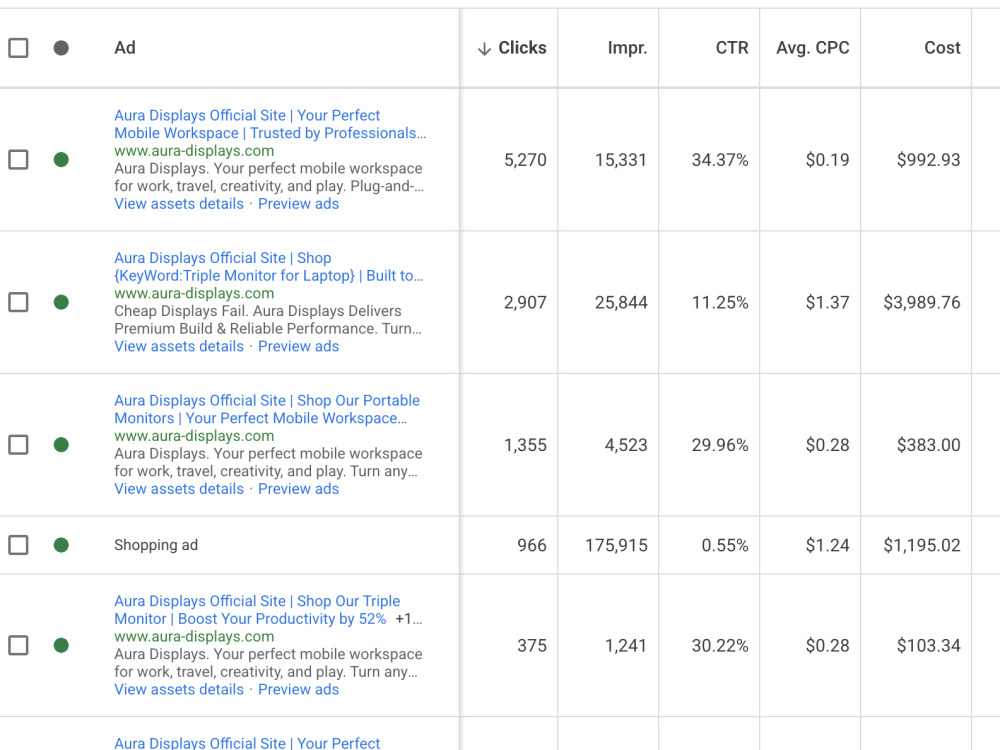Screen dimensions: 1000x750
Task: Click the 2,907 clicks value
Action: (525, 302)
